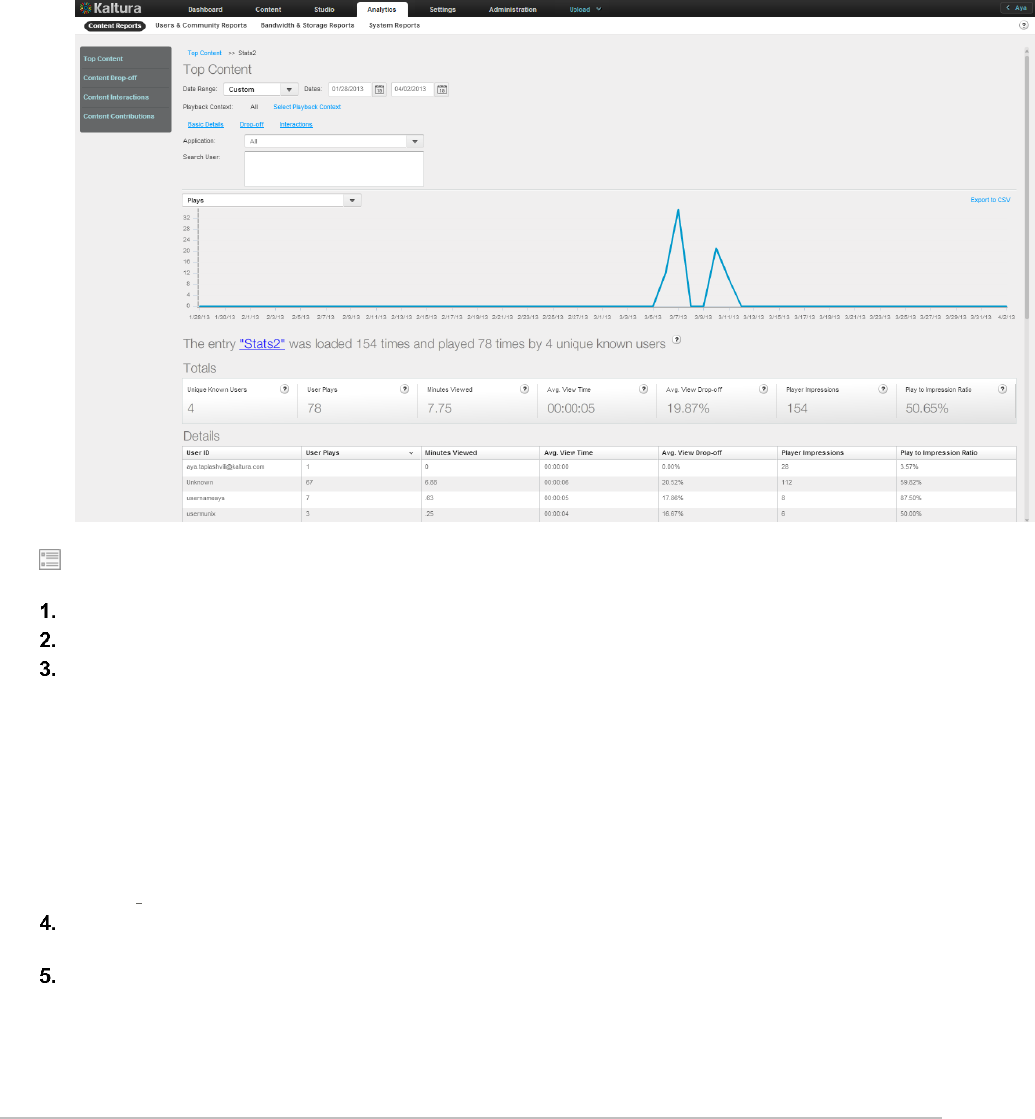Viewport: 1035px width, 1119px height.
Task: Show help for Avg. View Drop-off total
Action: 764,389
